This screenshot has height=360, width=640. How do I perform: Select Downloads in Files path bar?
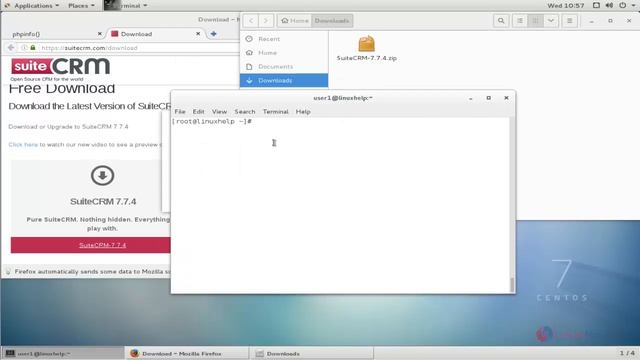(332, 20)
